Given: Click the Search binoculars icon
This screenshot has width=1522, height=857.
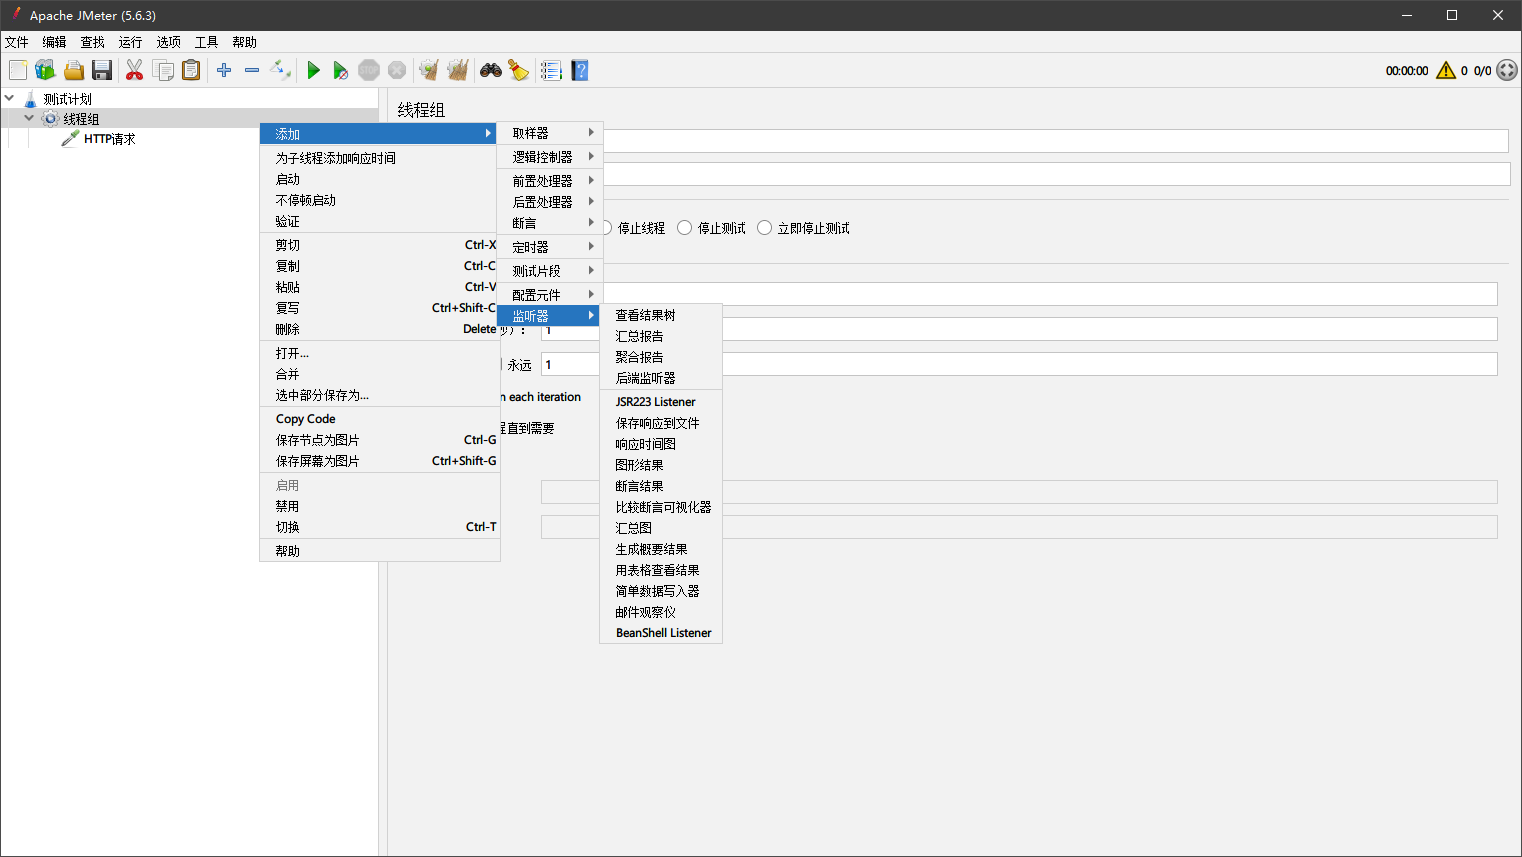Looking at the screenshot, I should (x=491, y=70).
